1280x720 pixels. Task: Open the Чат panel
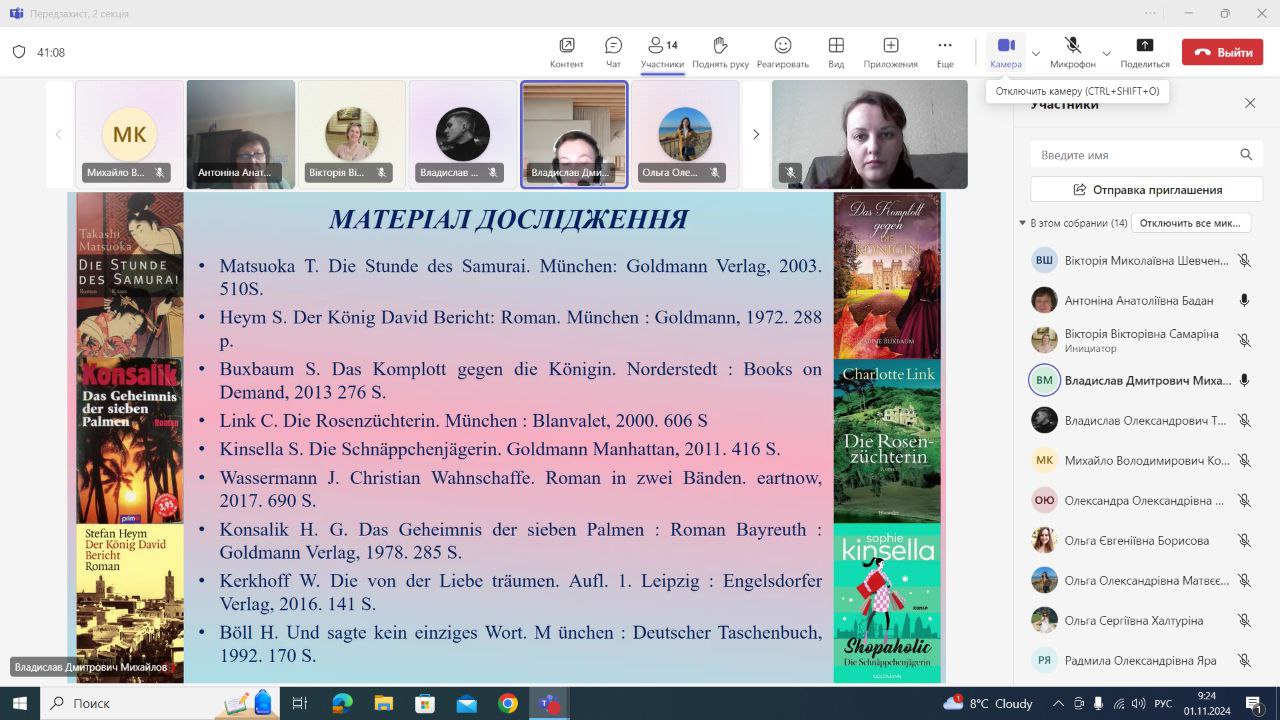[613, 52]
